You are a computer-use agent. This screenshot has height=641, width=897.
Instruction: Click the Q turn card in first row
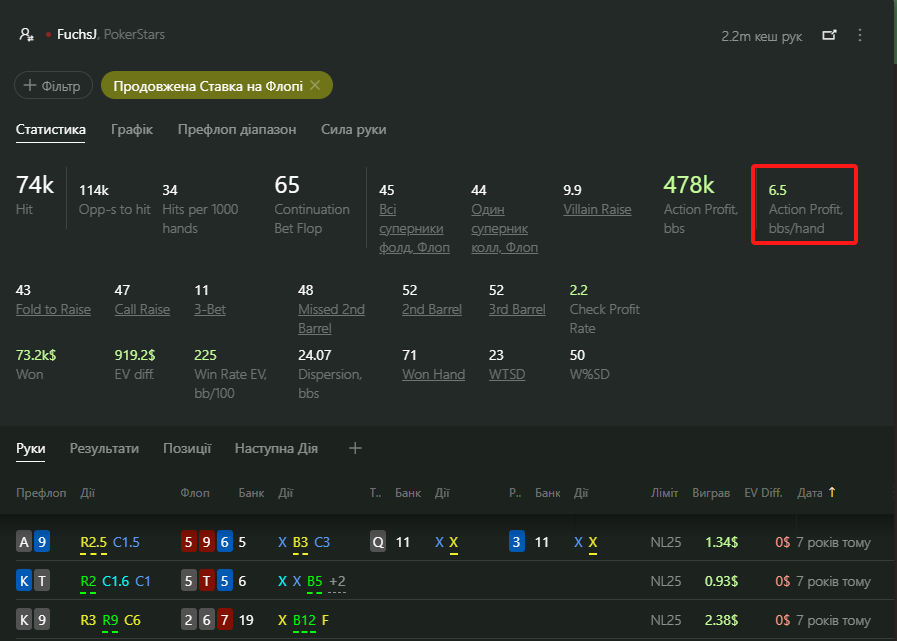point(378,542)
